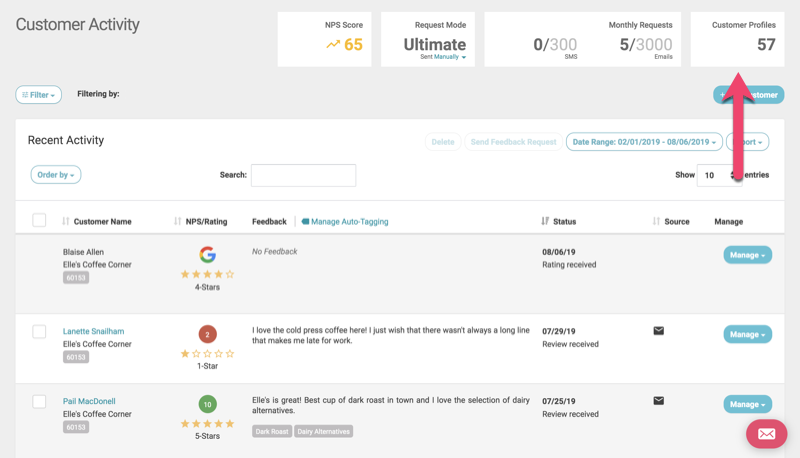
Task: Check the Lanette Snailham row checkbox
Action: click(39, 332)
